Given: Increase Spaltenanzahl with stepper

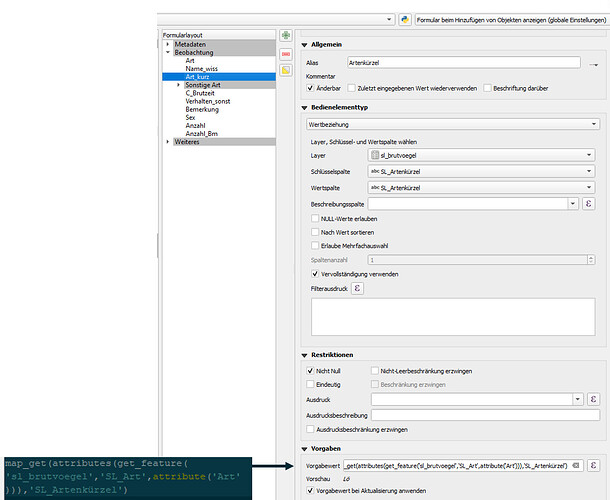Looking at the screenshot, I should pyautogui.click(x=591, y=257).
